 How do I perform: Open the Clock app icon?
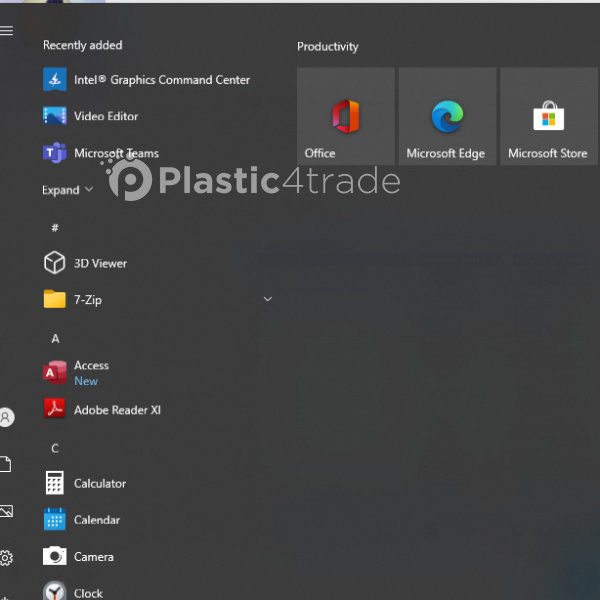[55, 591]
